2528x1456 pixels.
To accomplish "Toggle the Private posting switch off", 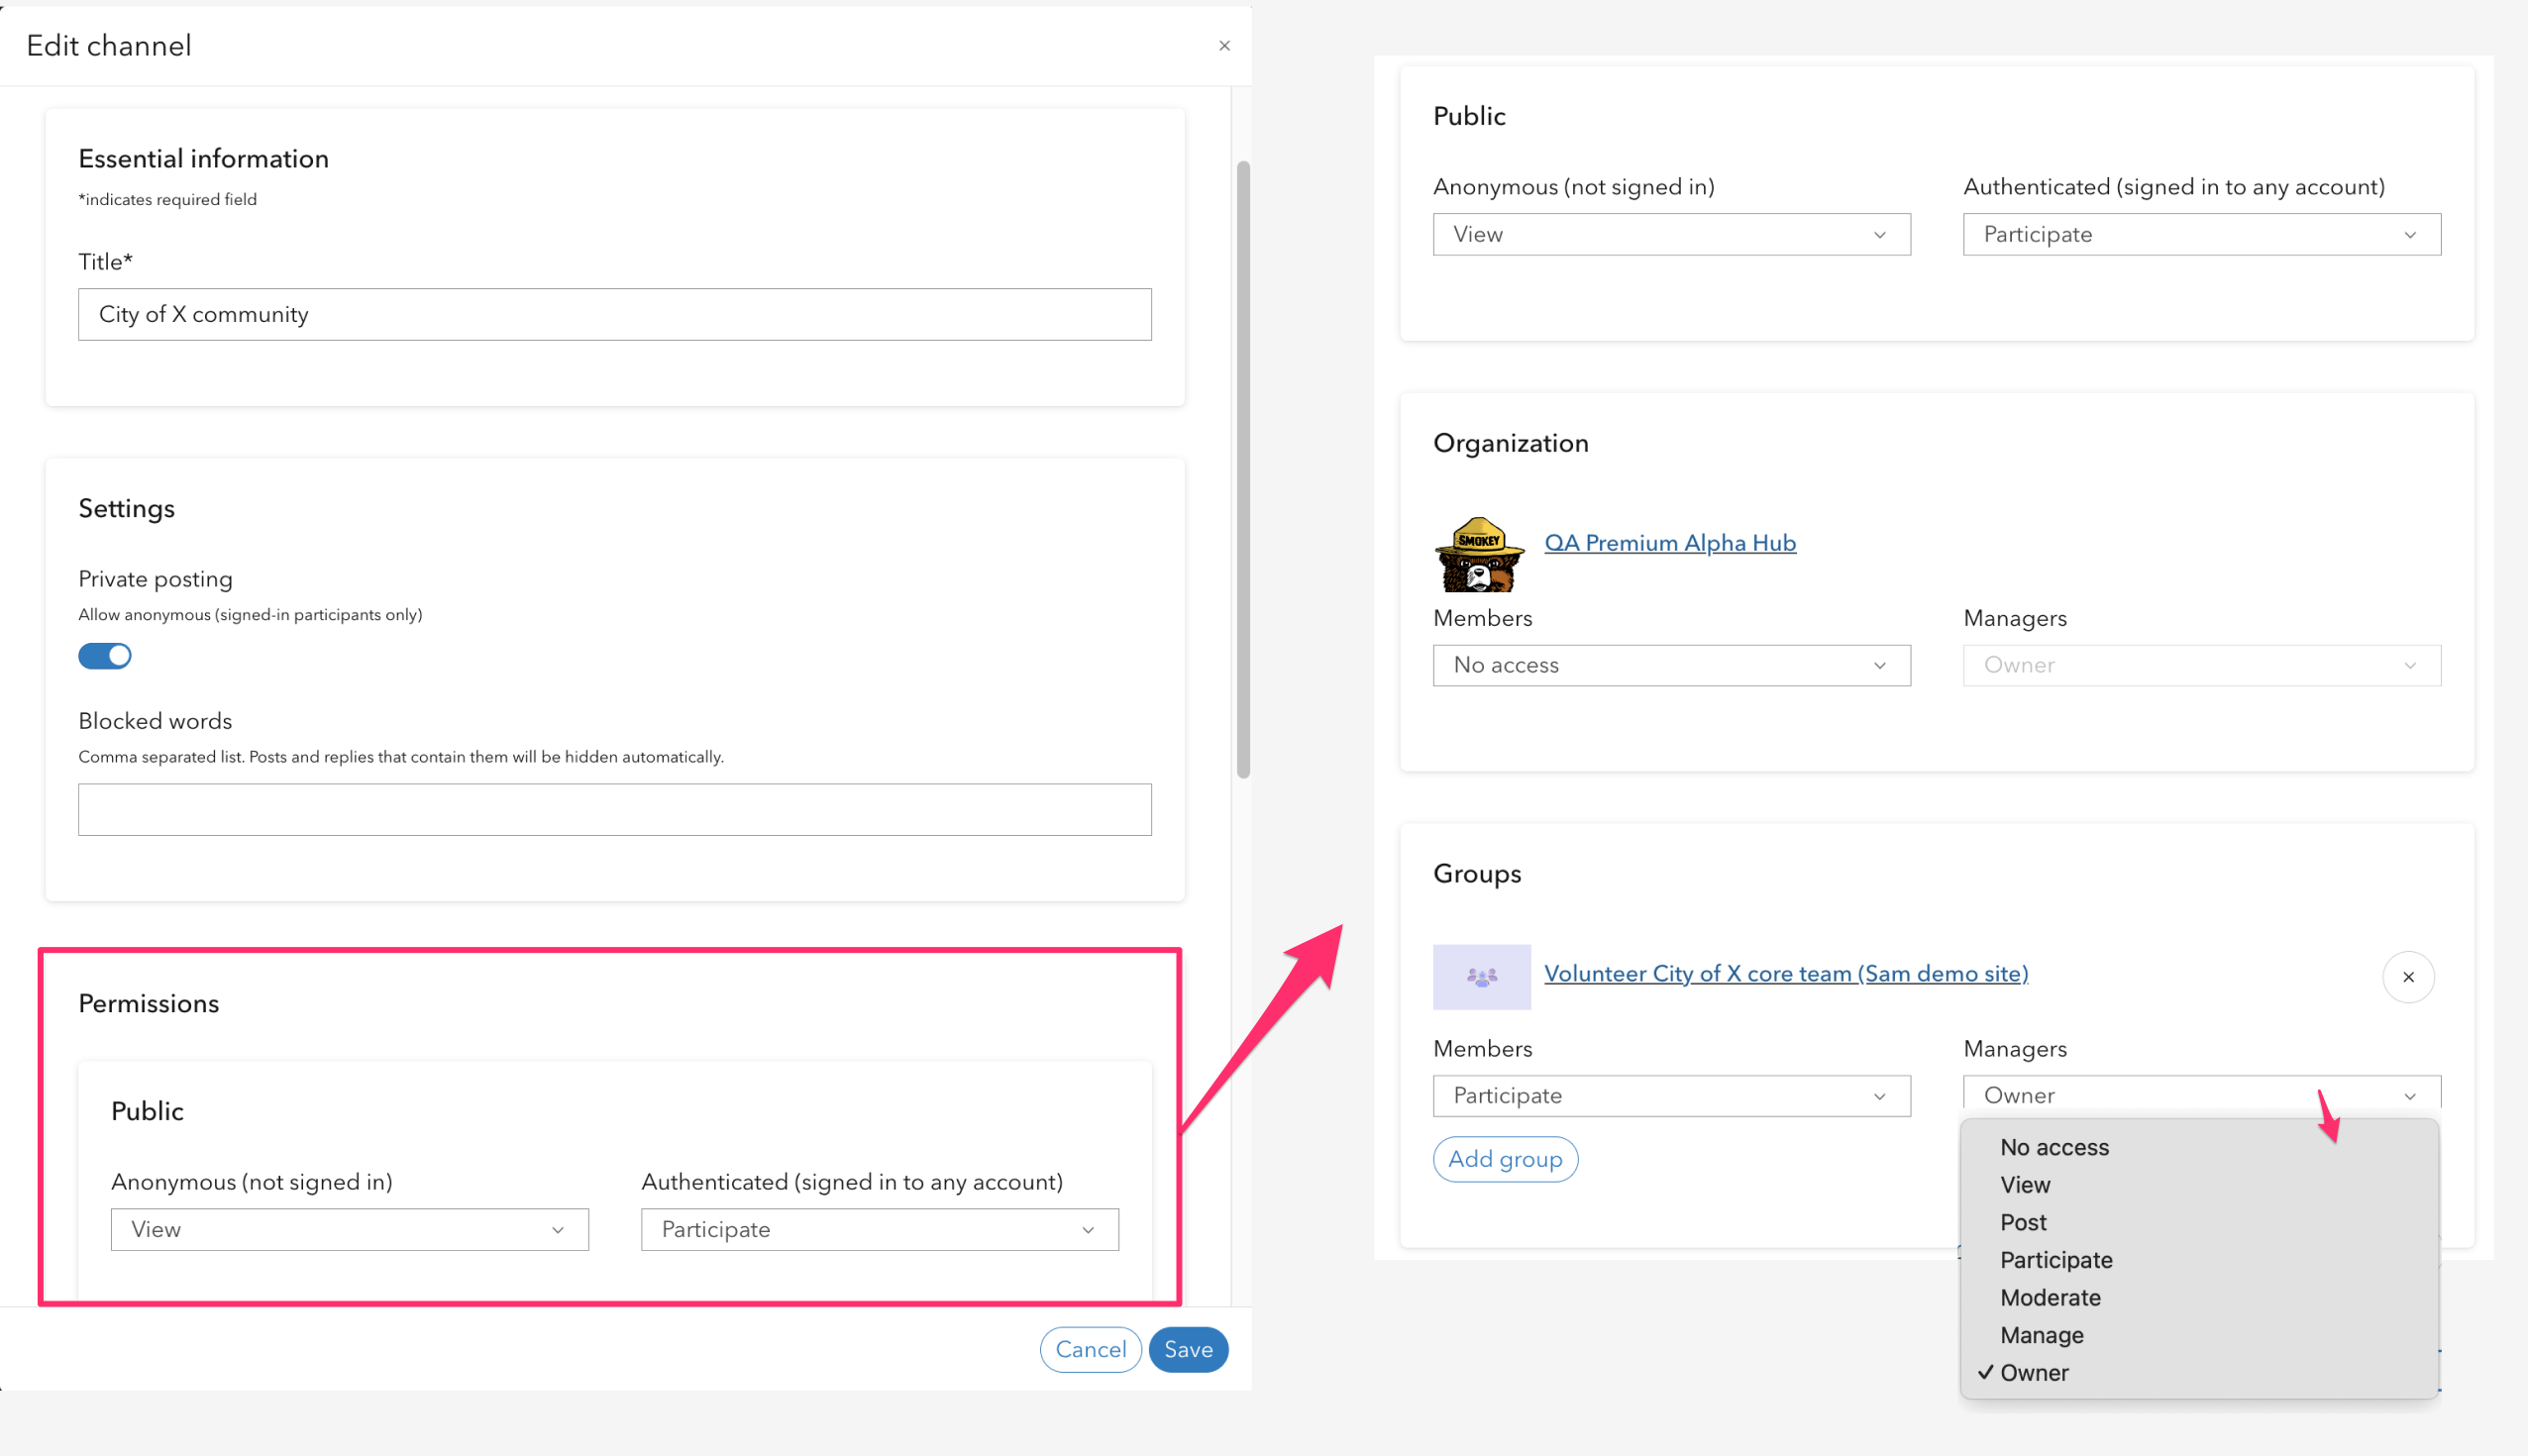I will tap(105, 656).
